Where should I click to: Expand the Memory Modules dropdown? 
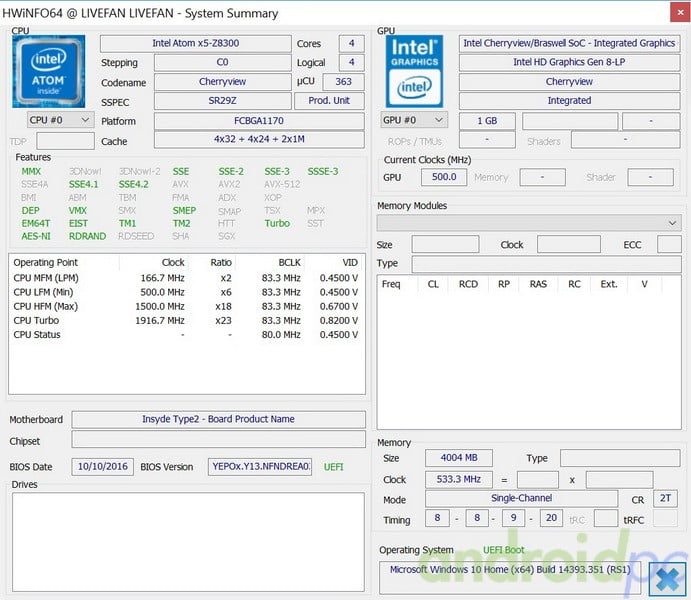529,223
